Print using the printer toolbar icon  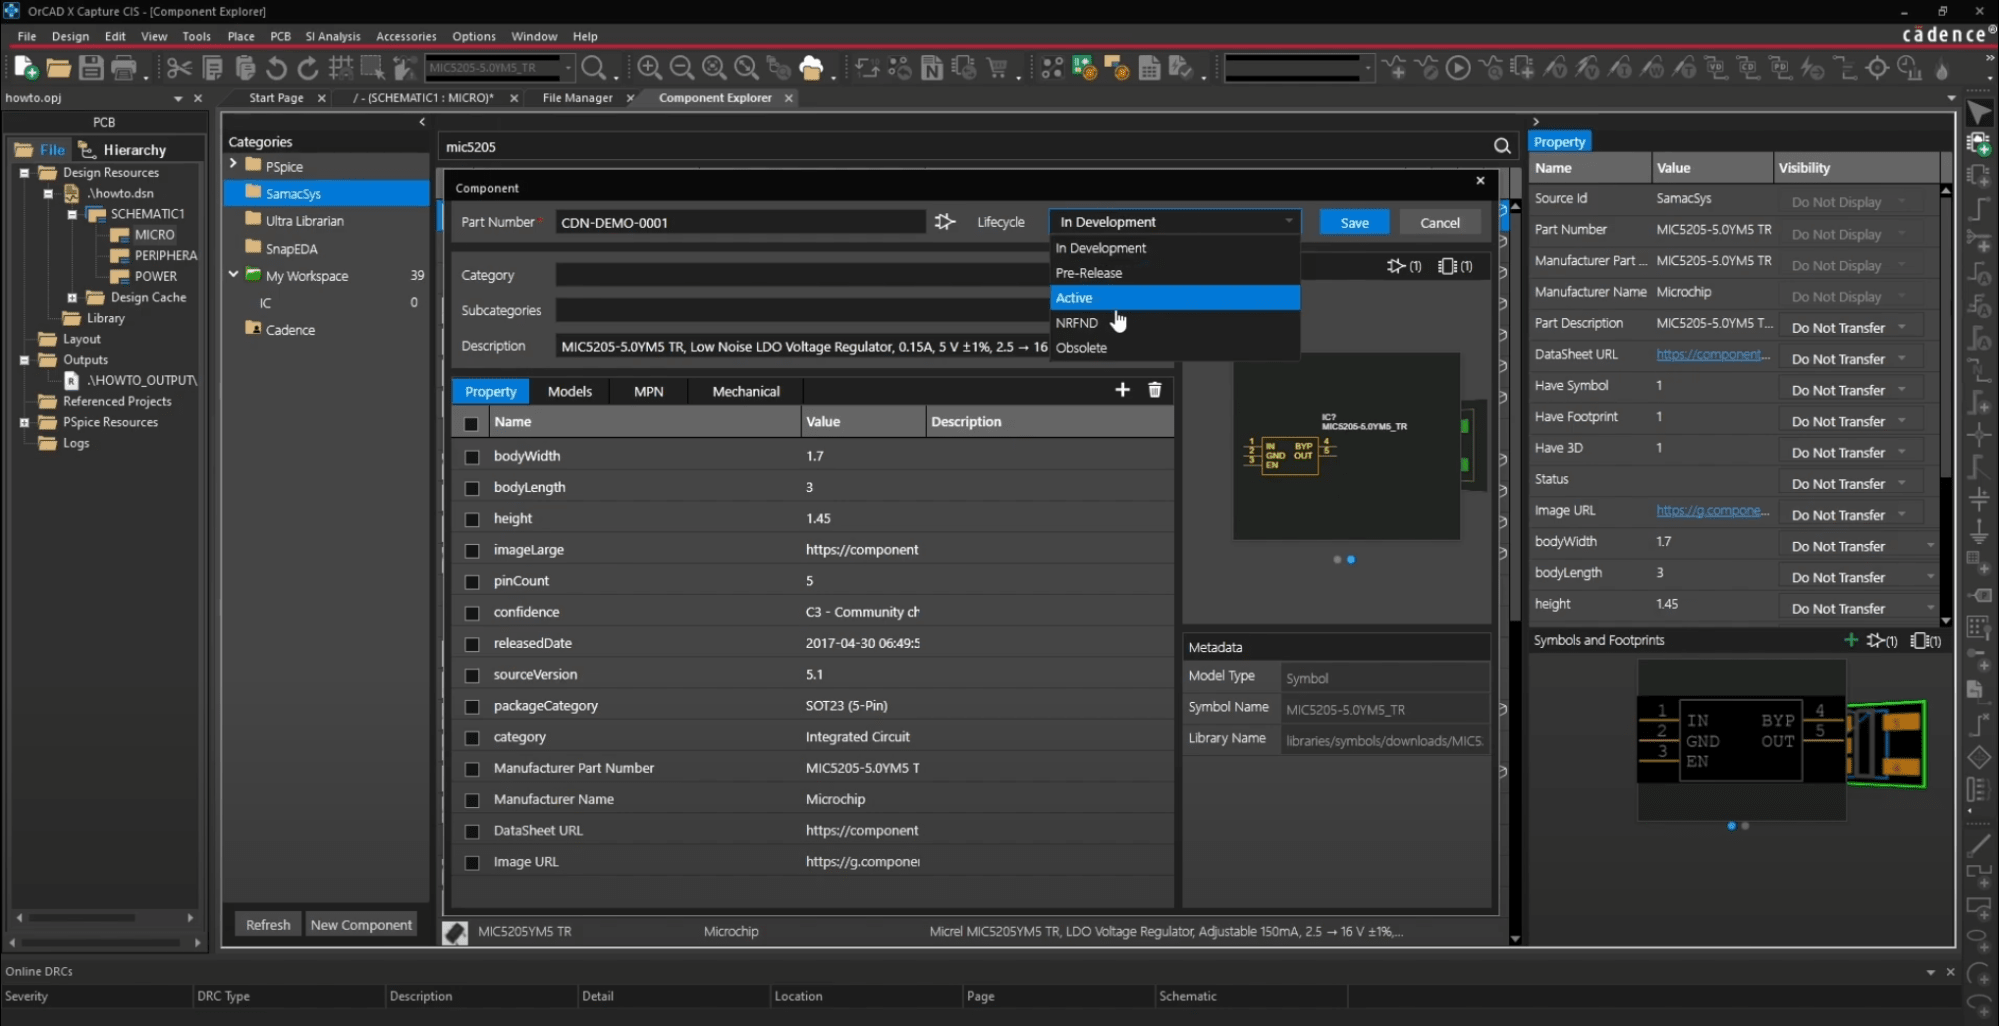(x=124, y=68)
